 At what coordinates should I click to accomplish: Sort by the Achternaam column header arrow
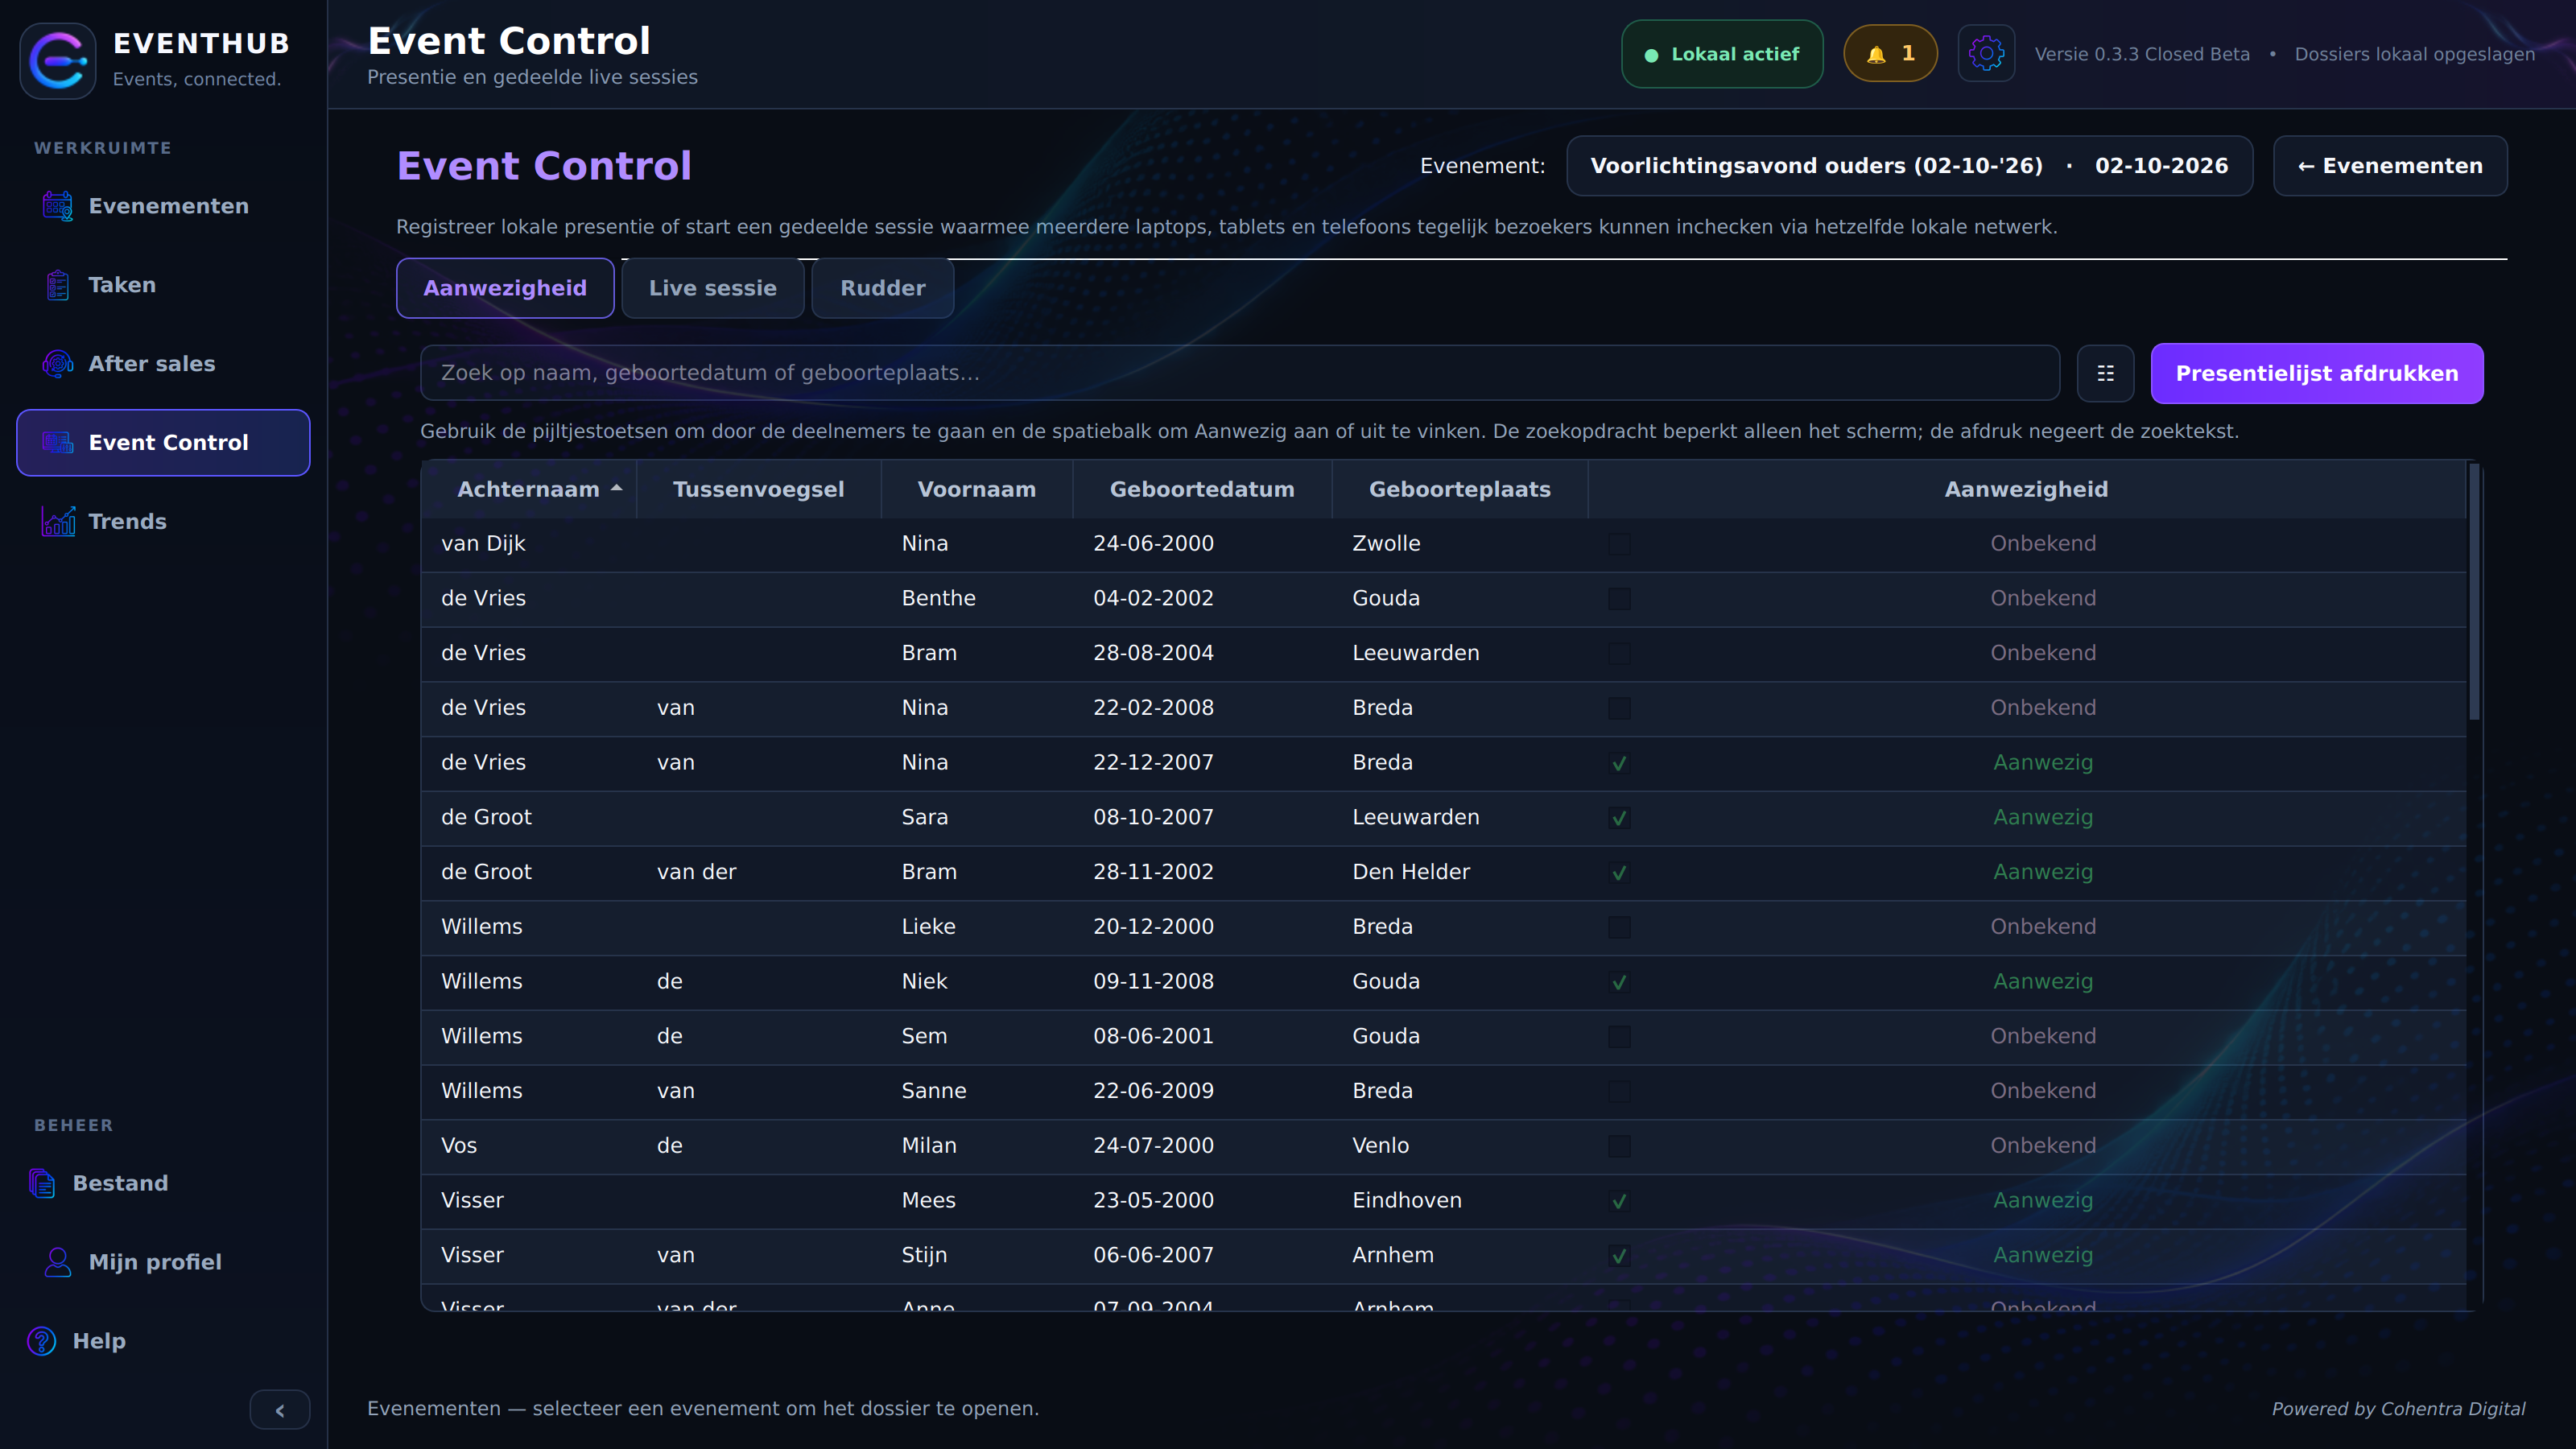617,488
